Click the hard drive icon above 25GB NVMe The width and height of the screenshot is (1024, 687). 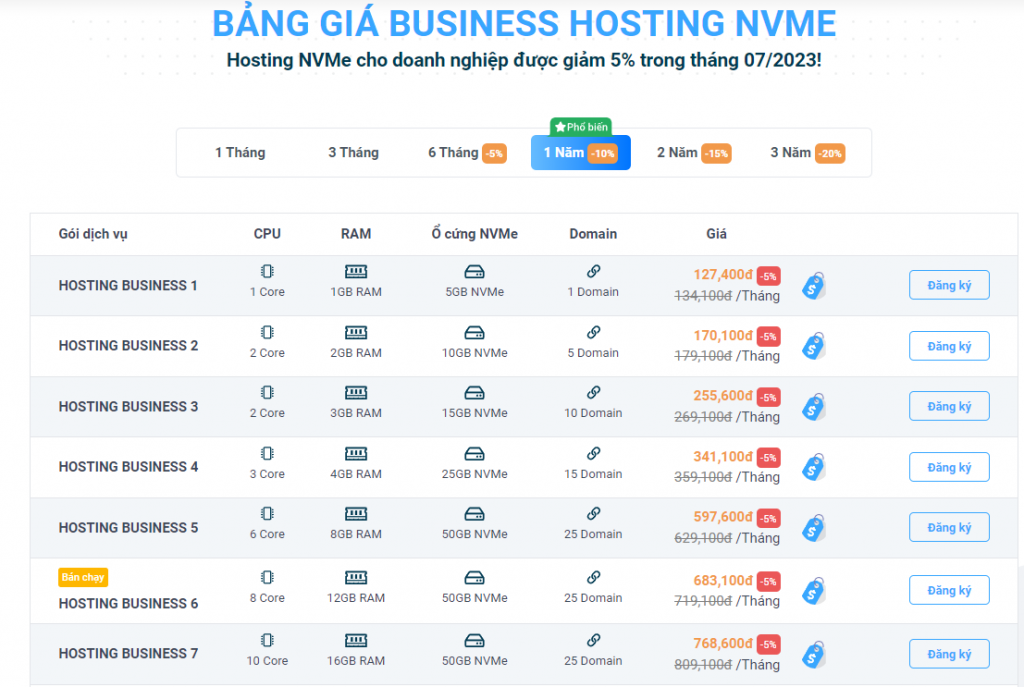(475, 453)
